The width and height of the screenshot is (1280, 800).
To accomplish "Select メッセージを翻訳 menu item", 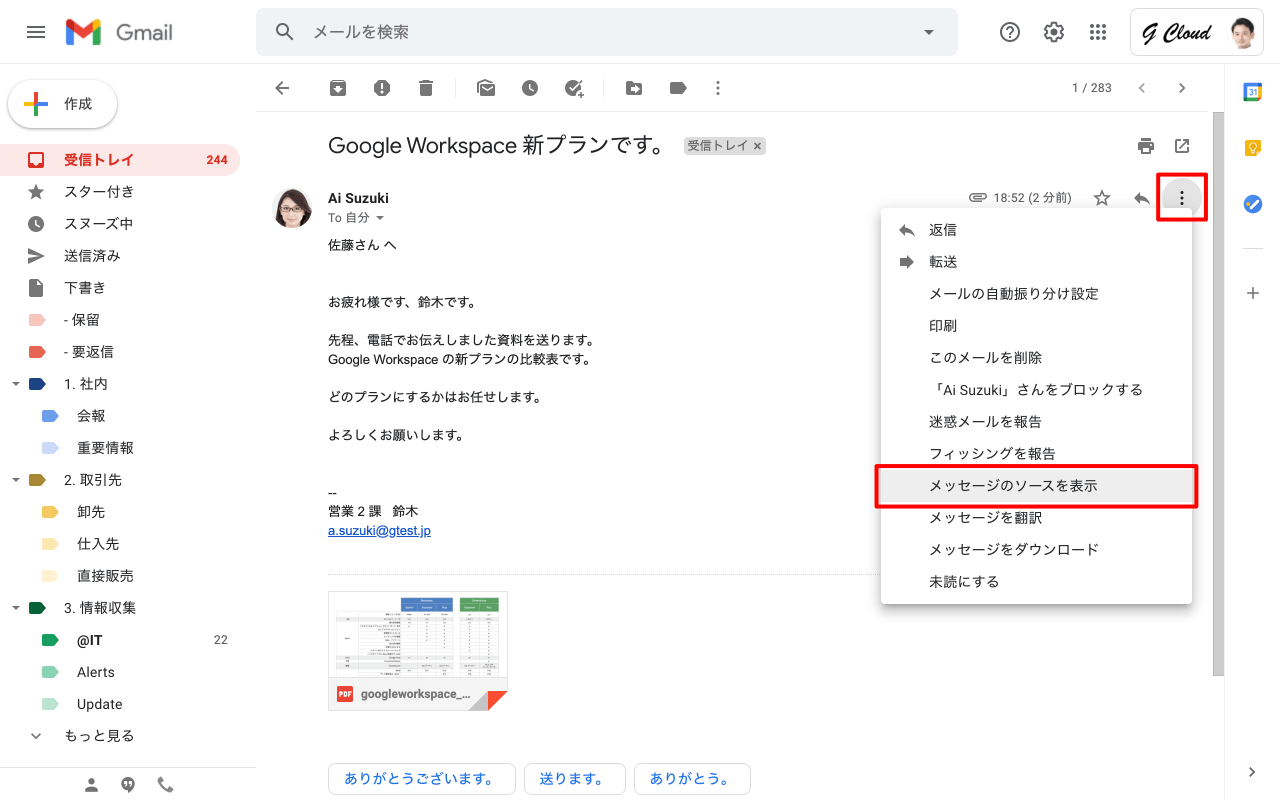I will pos(1036,518).
